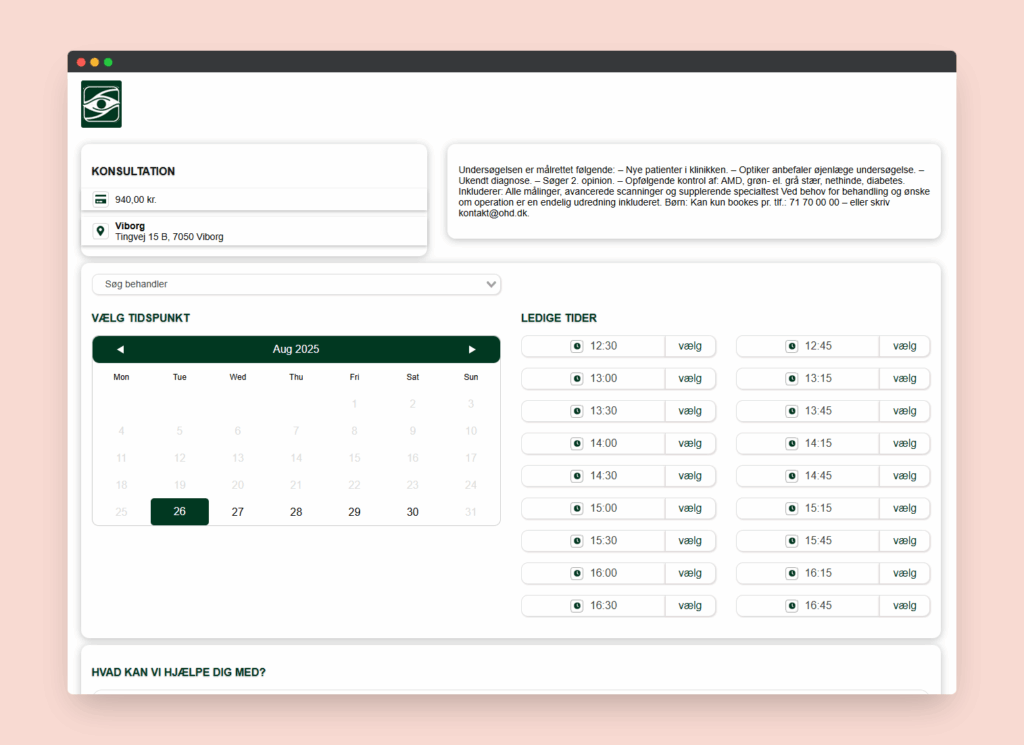Click the 940,00 kr. price text
Image resolution: width=1024 pixels, height=745 pixels.
(x=136, y=200)
